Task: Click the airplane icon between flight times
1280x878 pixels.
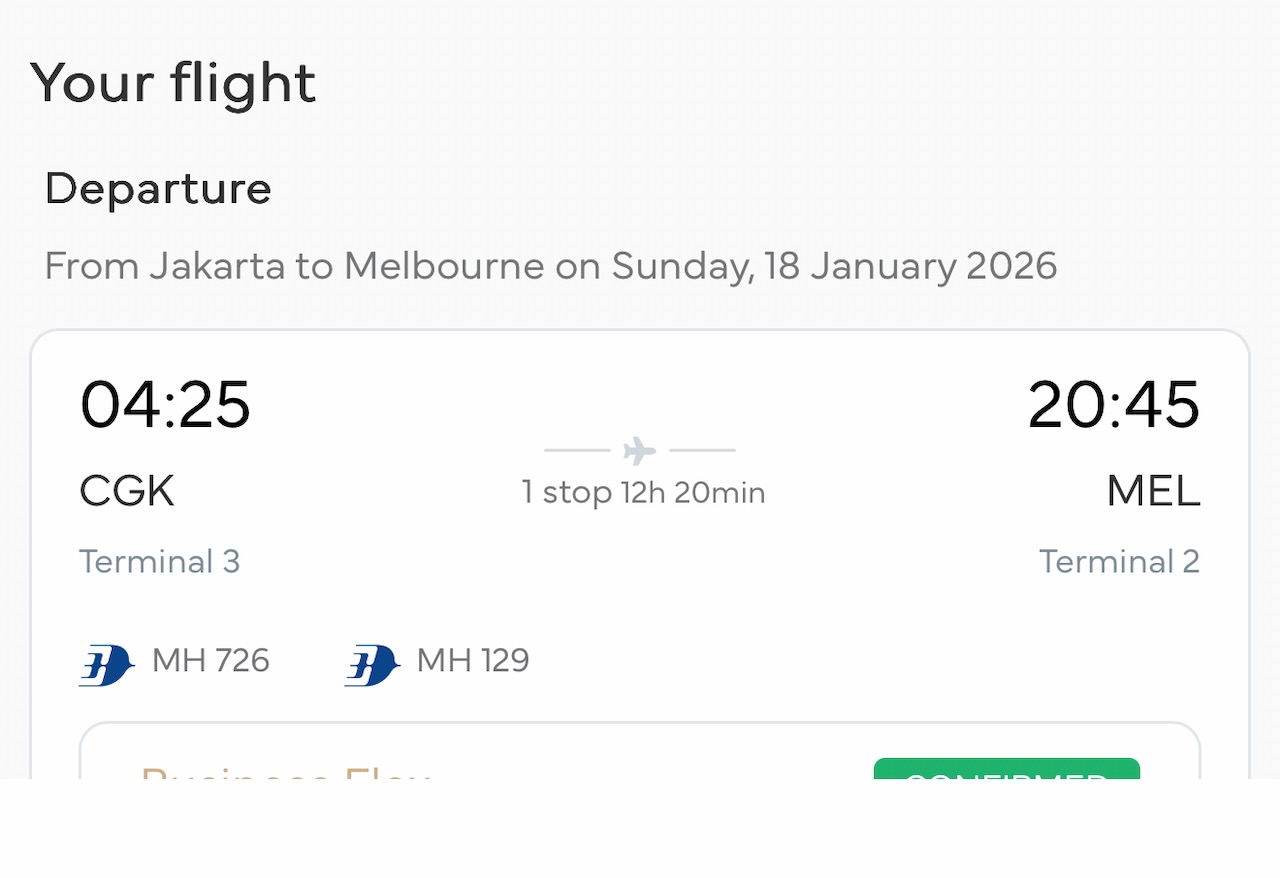Action: click(640, 451)
